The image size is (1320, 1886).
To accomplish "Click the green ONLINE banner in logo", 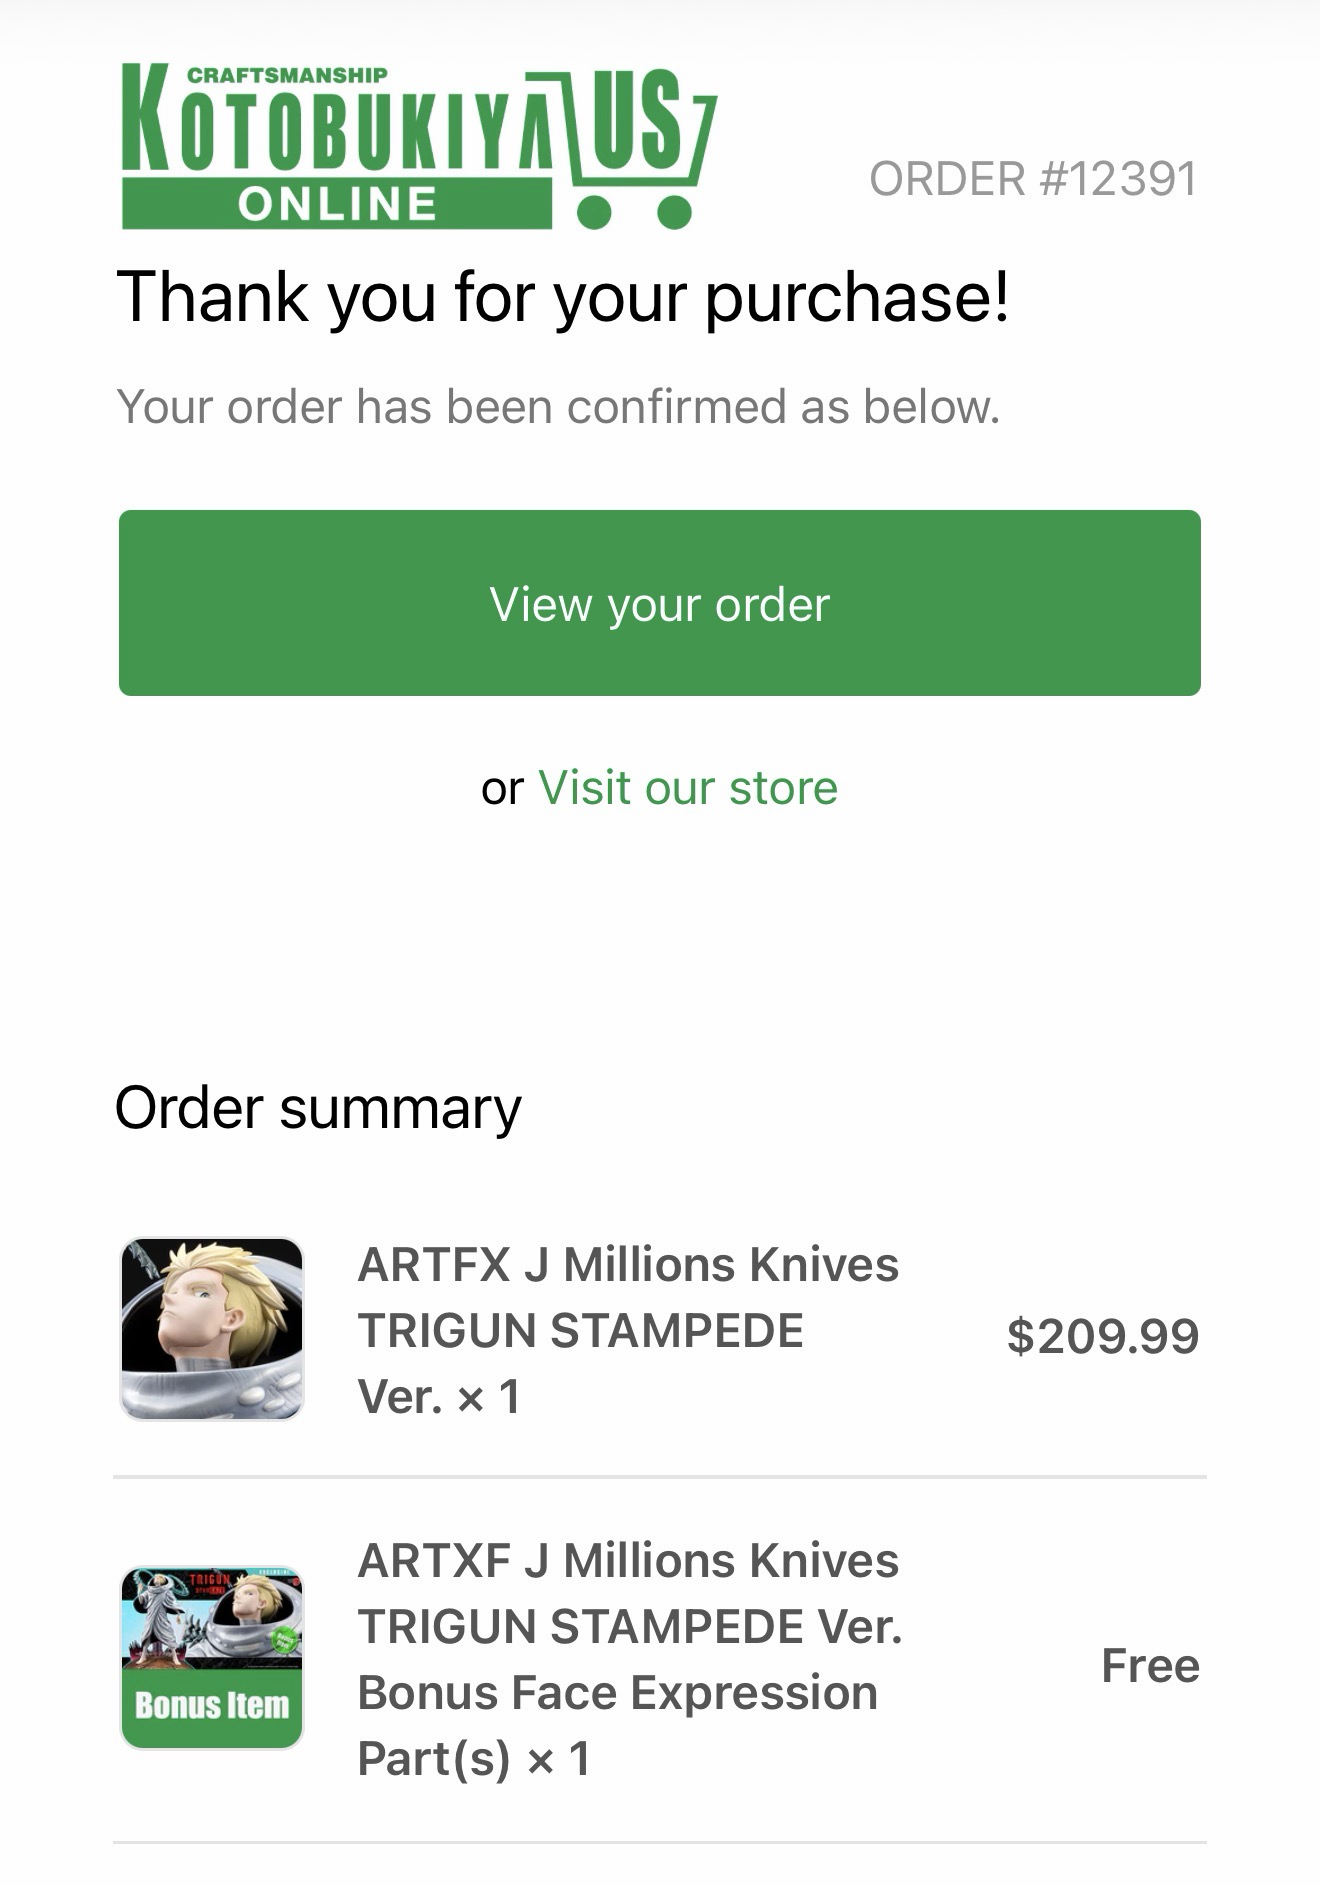I will point(337,204).
